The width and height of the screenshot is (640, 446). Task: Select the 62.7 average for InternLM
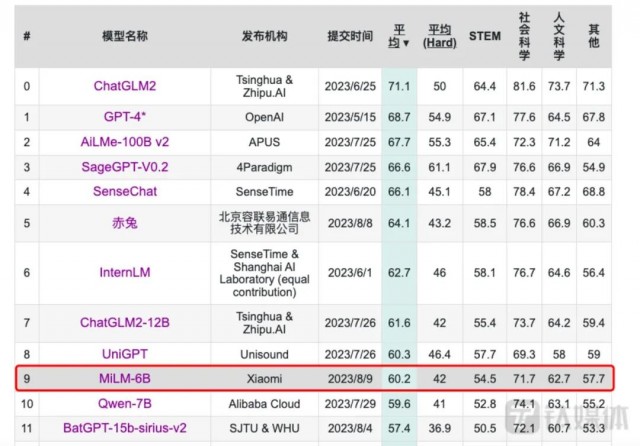tap(399, 273)
